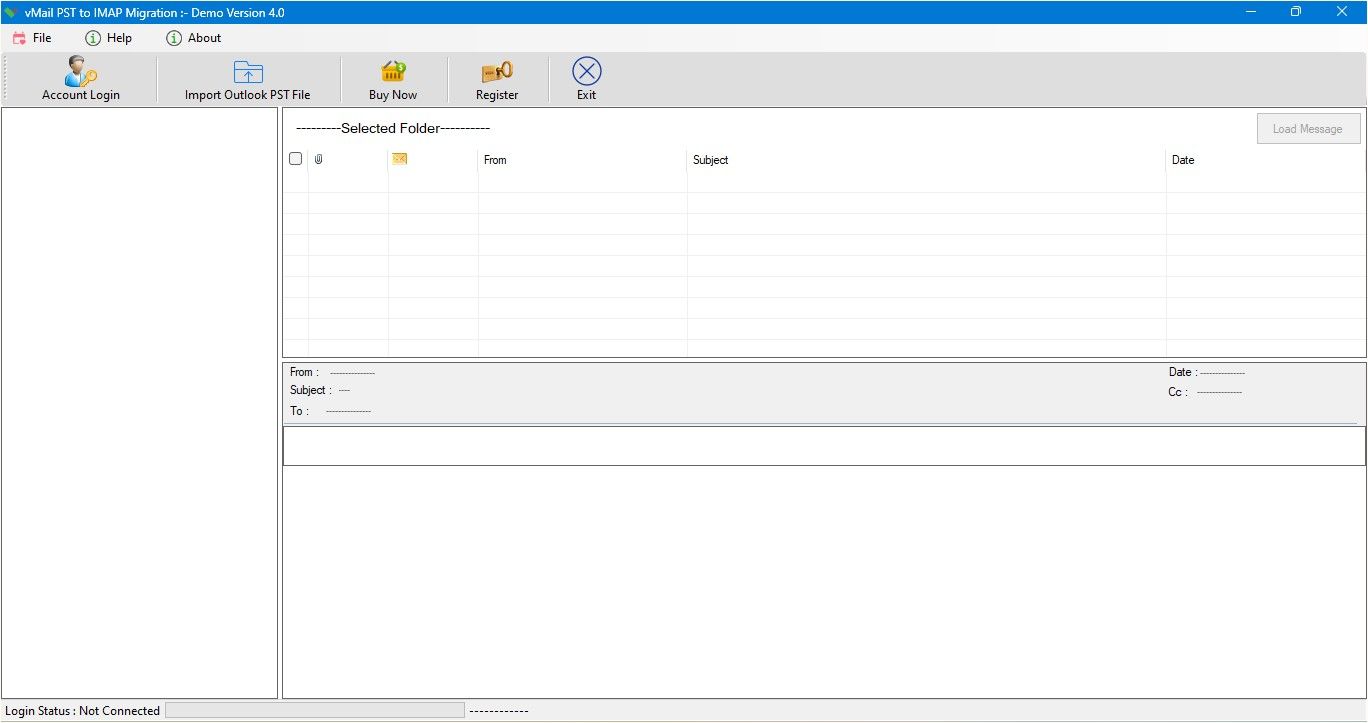
Task: Click the app logo in title bar
Action: (11, 12)
